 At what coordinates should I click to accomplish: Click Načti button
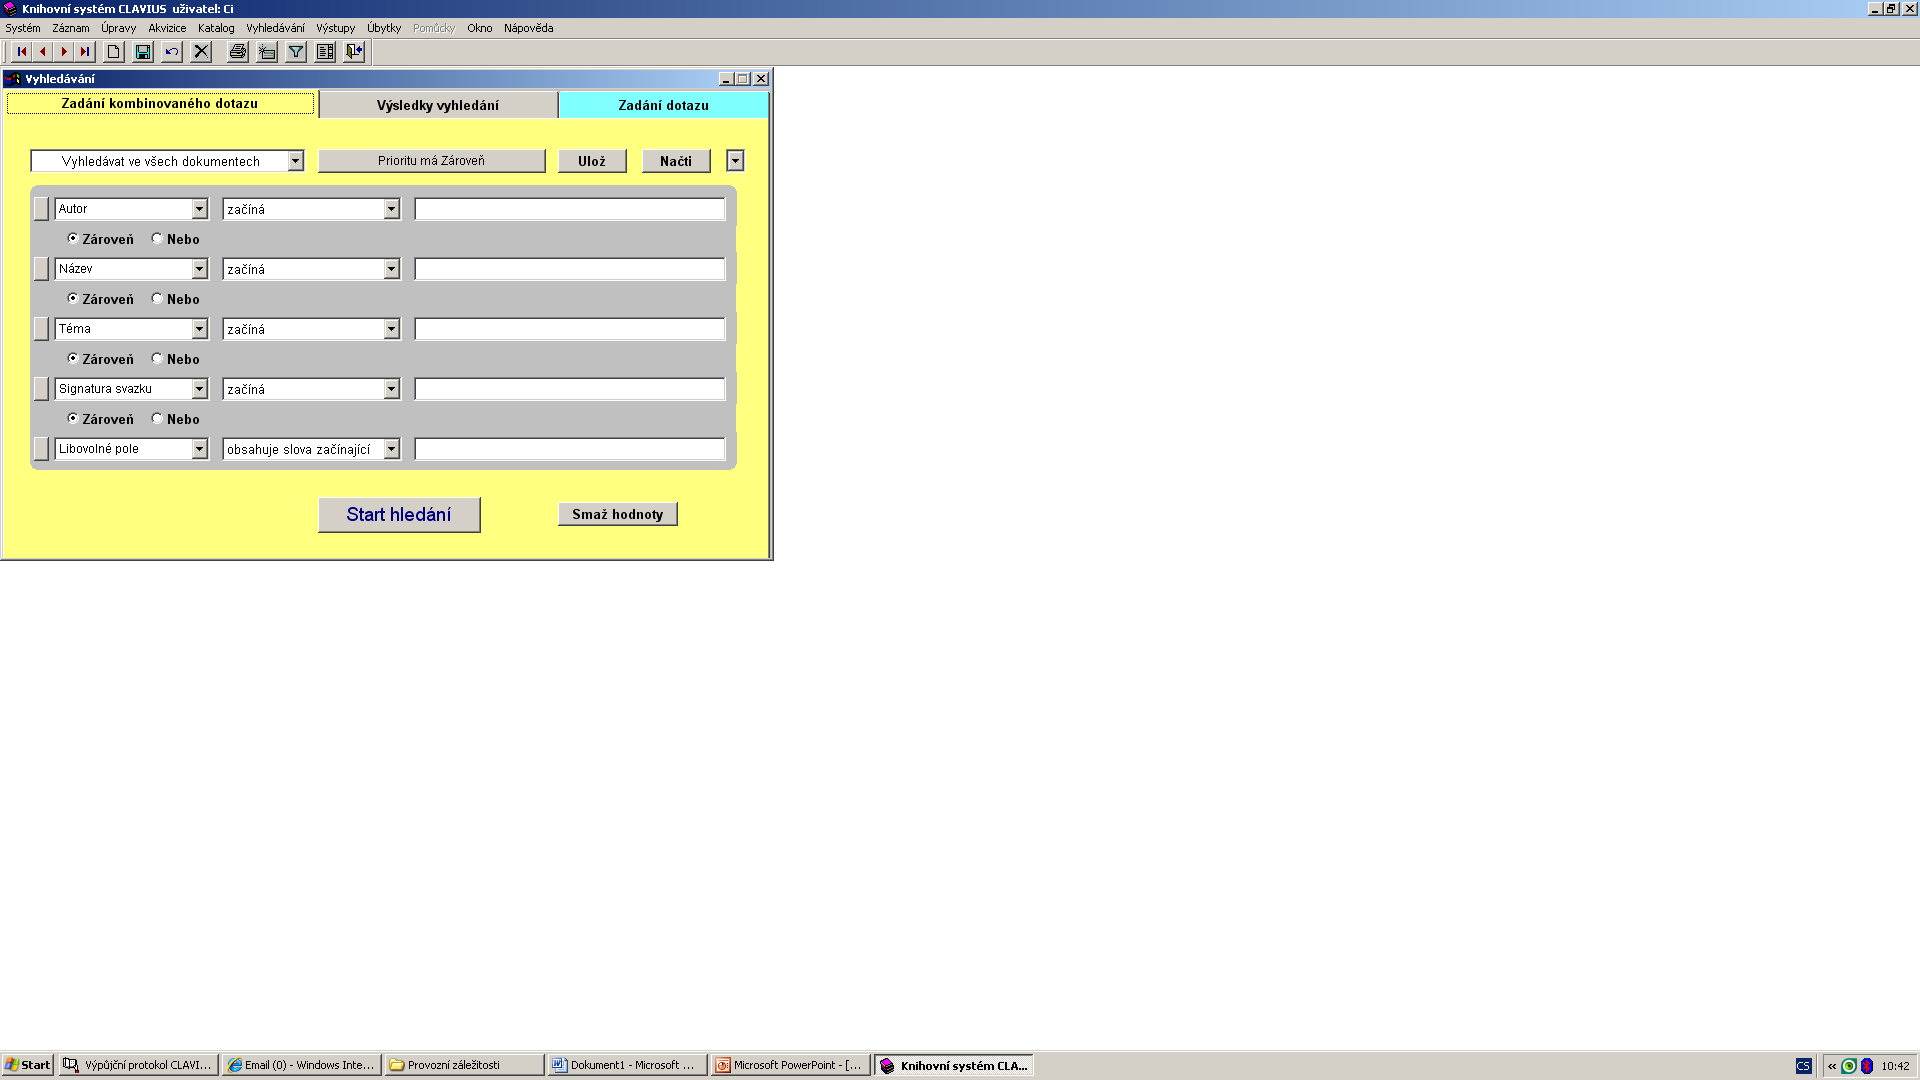[676, 161]
